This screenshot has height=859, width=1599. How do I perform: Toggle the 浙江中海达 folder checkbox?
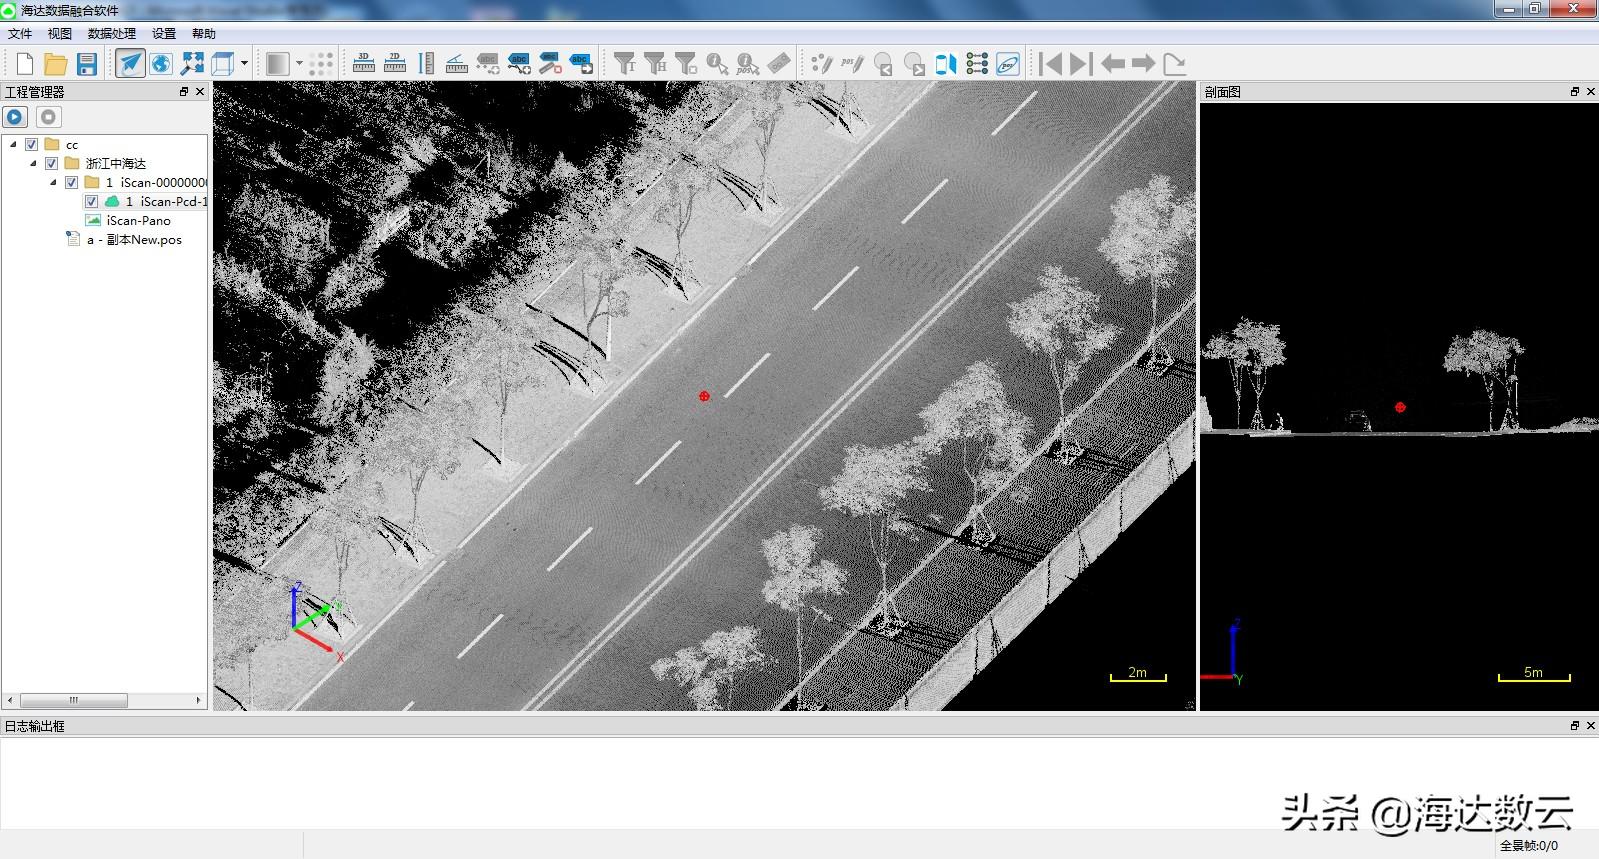(52, 163)
